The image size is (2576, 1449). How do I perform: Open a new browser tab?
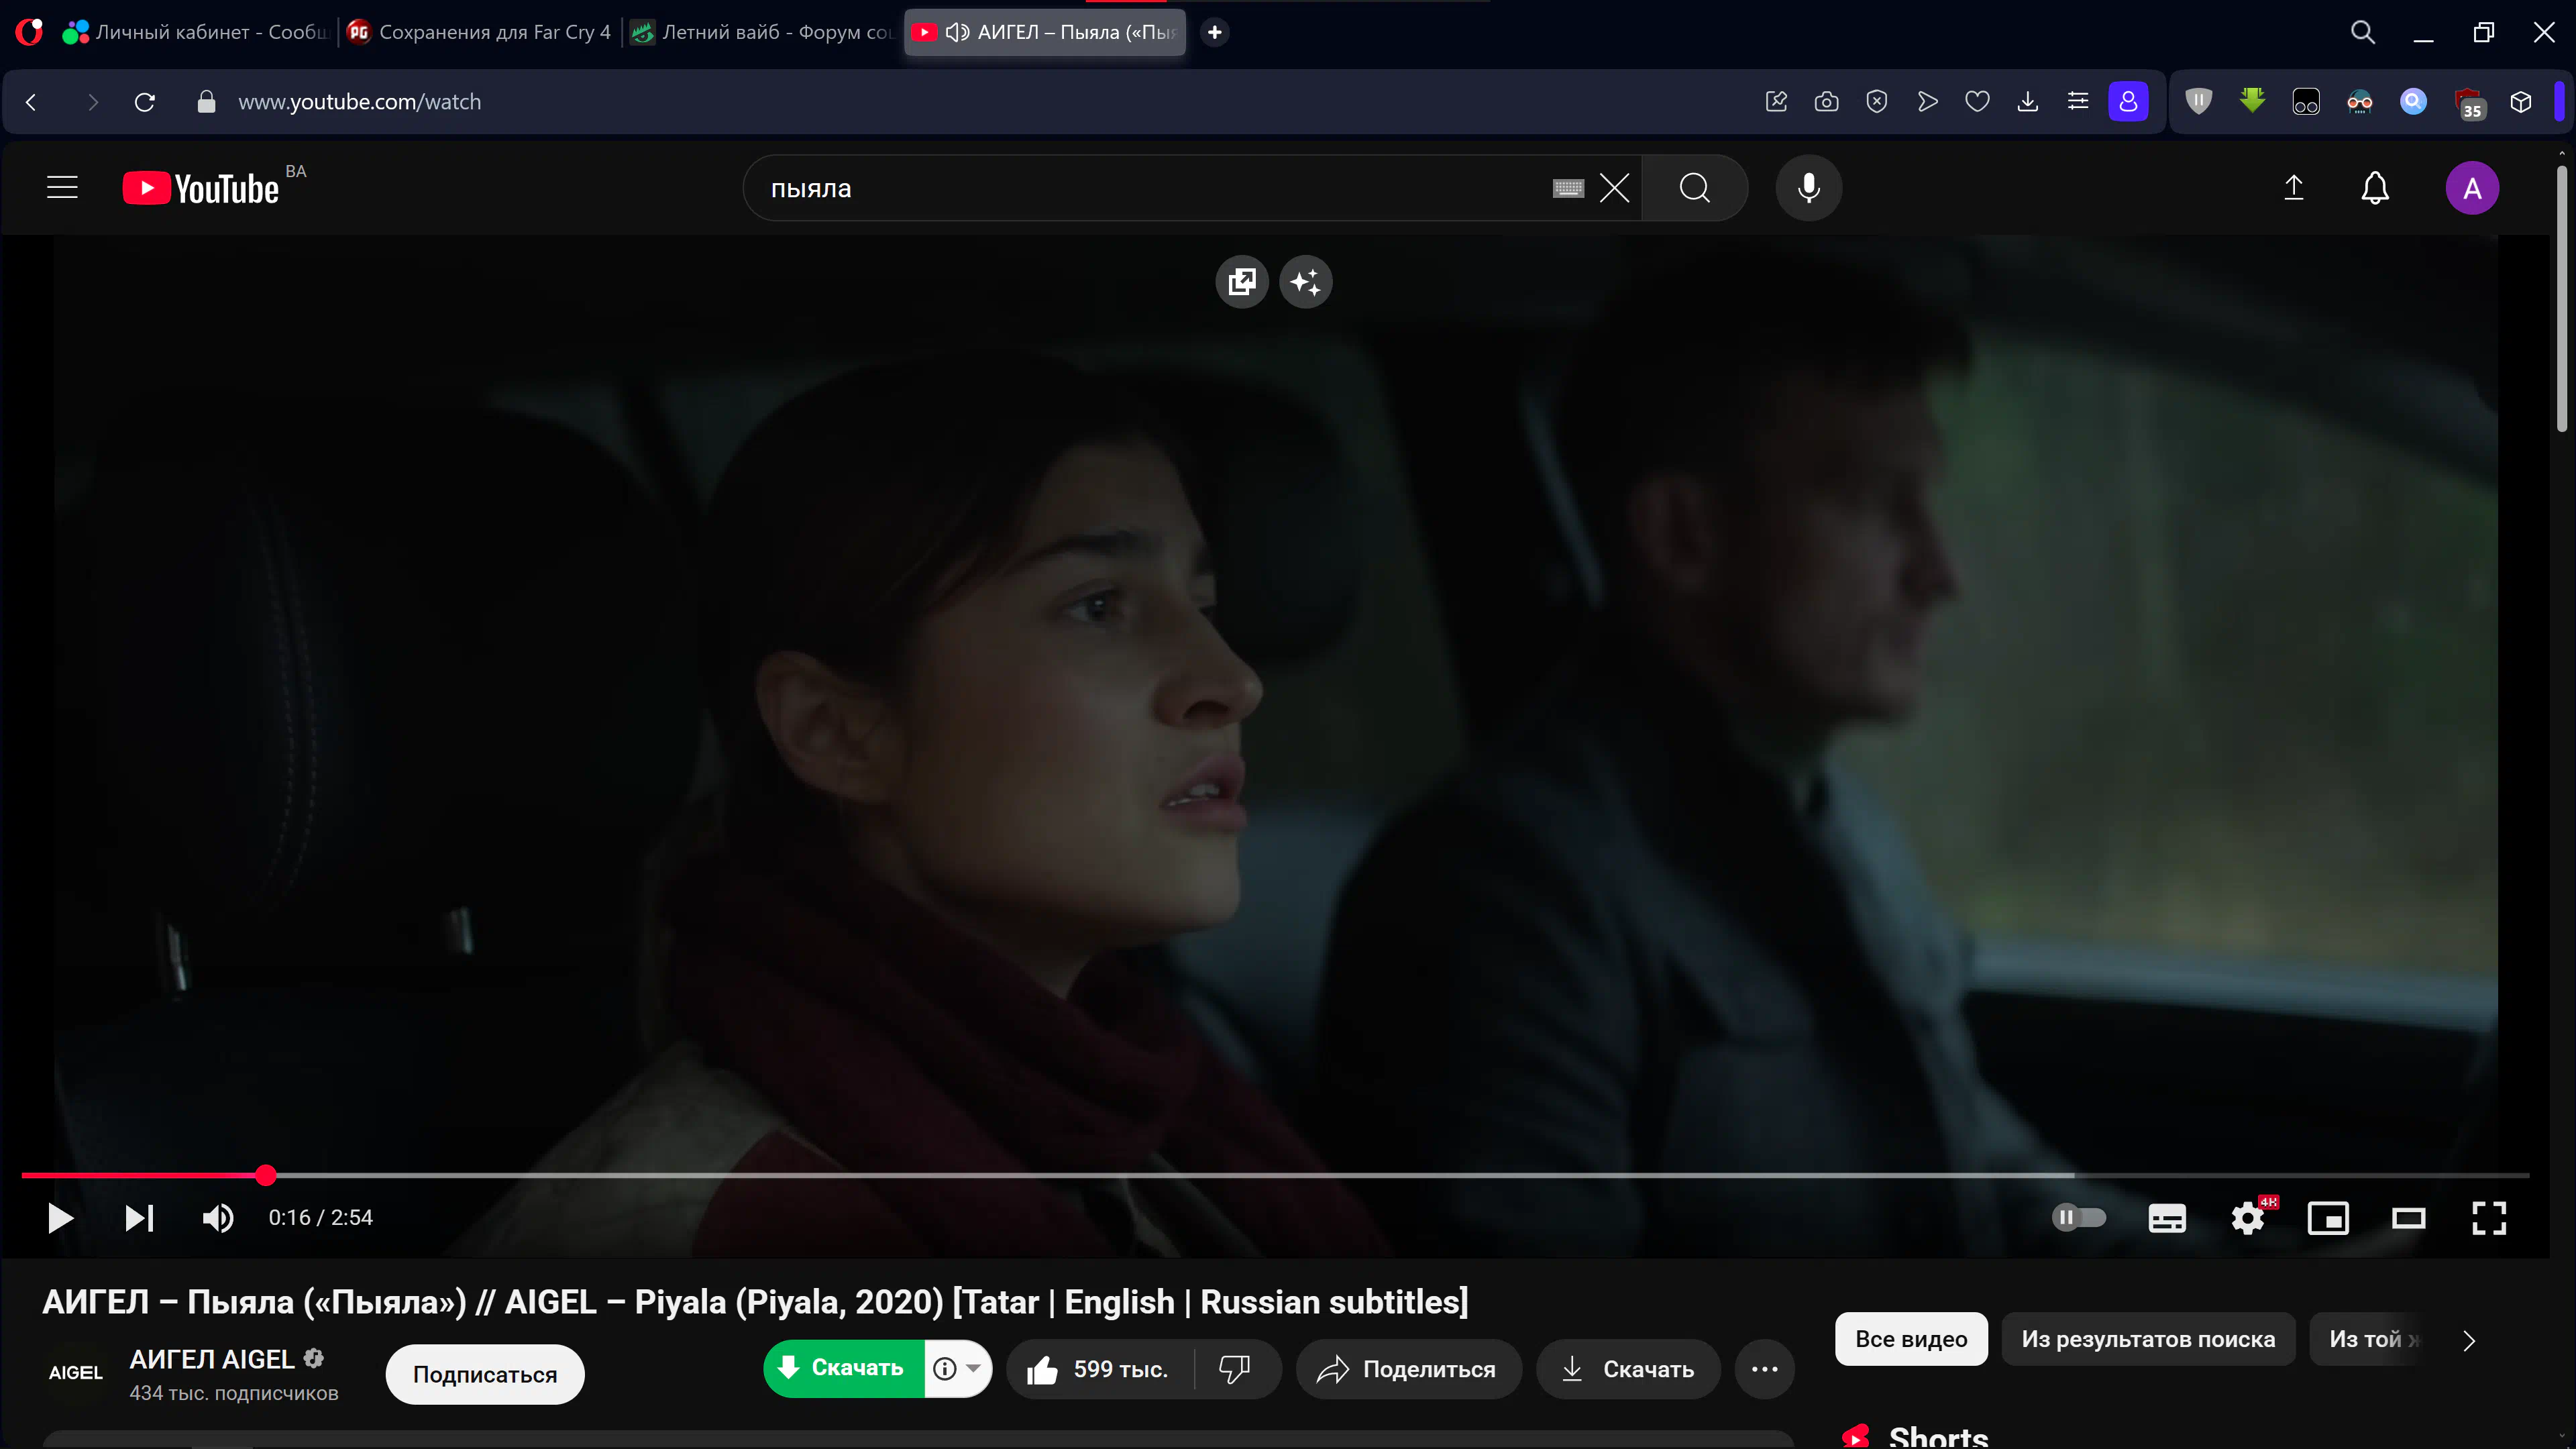(1214, 32)
